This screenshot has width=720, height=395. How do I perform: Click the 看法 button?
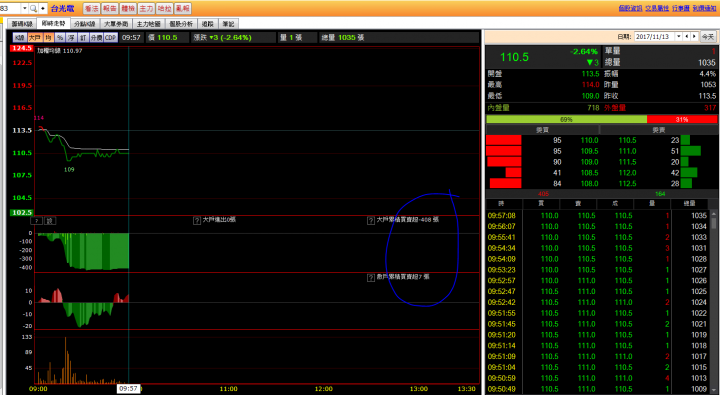click(x=91, y=8)
